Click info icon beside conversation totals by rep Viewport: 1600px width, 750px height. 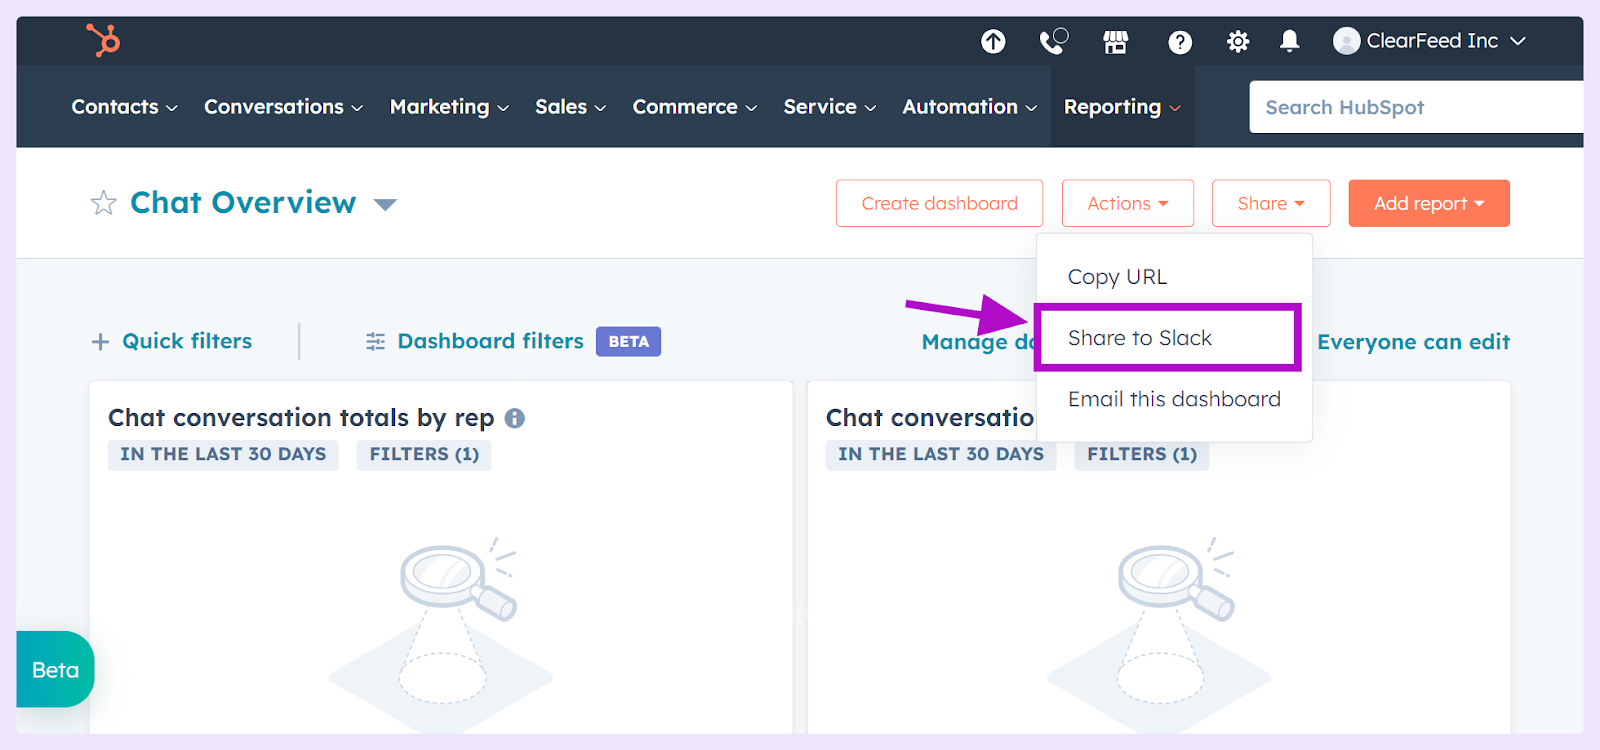click(x=514, y=418)
